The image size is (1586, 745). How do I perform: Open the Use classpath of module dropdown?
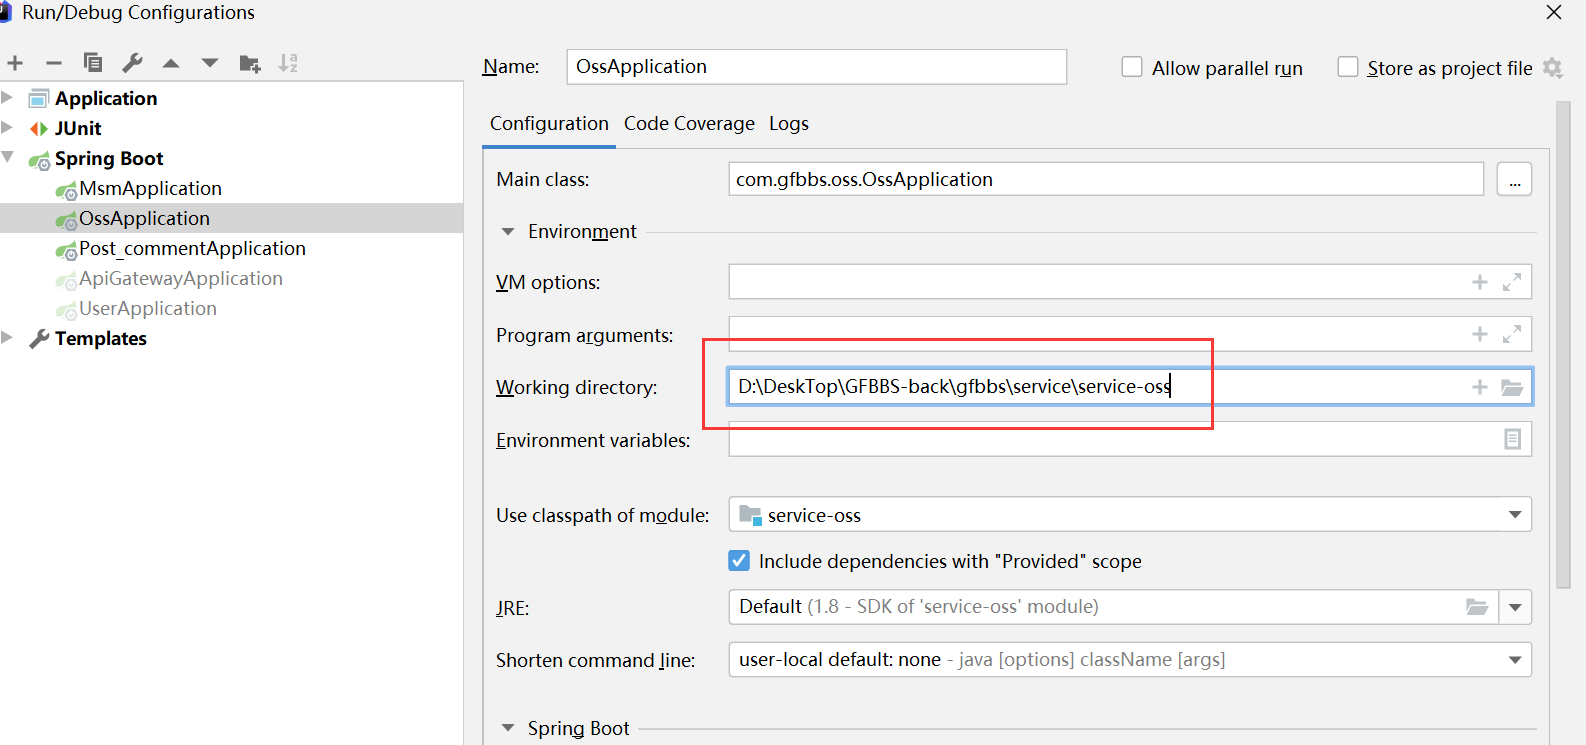tap(1515, 515)
